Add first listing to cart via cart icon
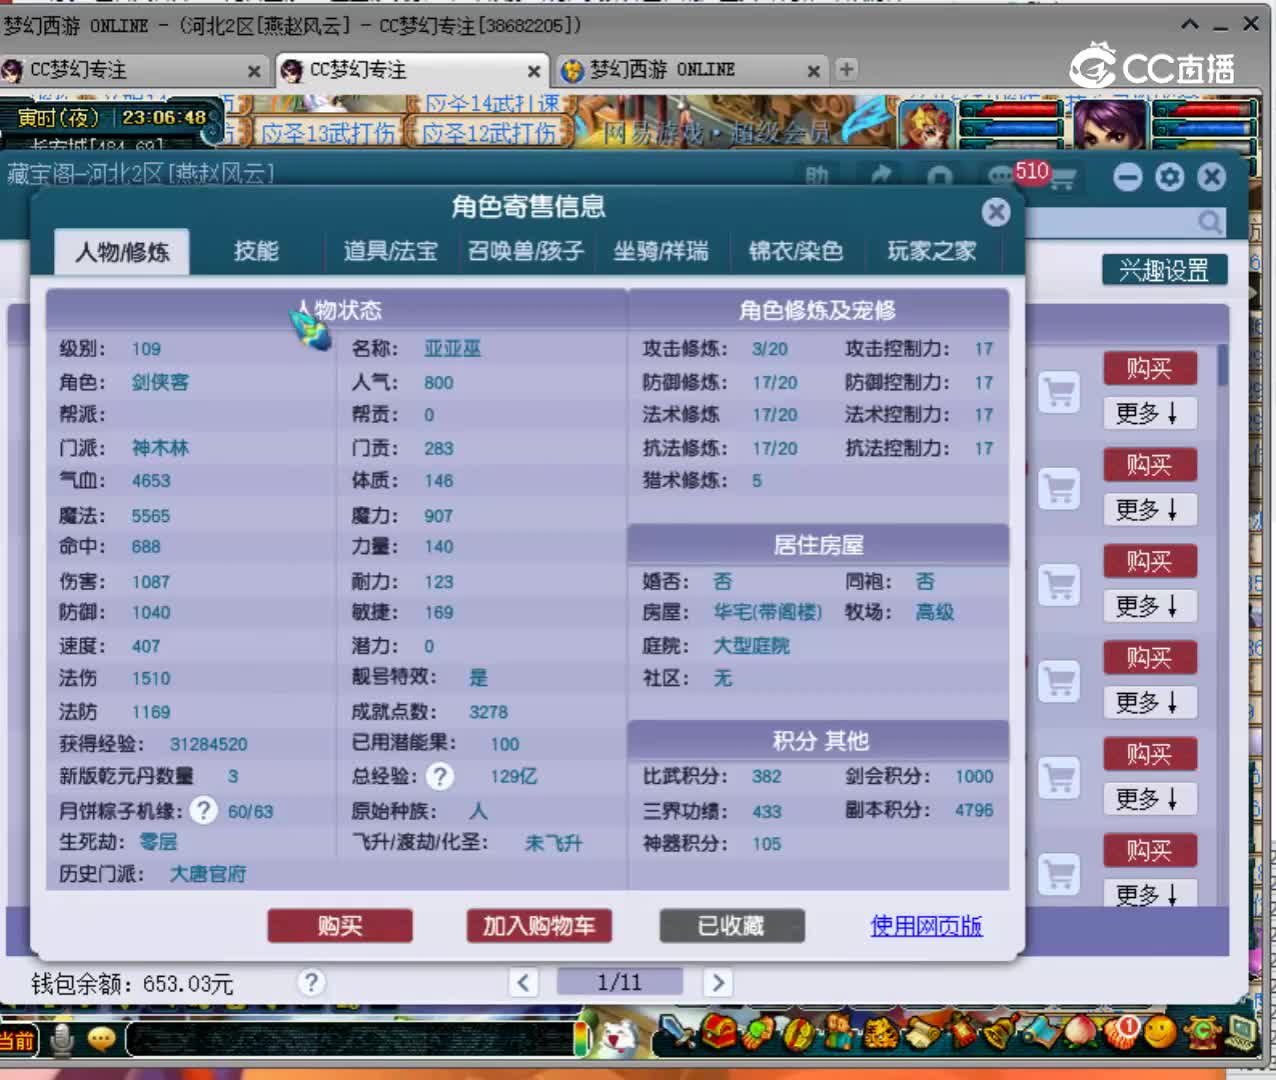Screen dimensions: 1276x1080 pos(1059,393)
